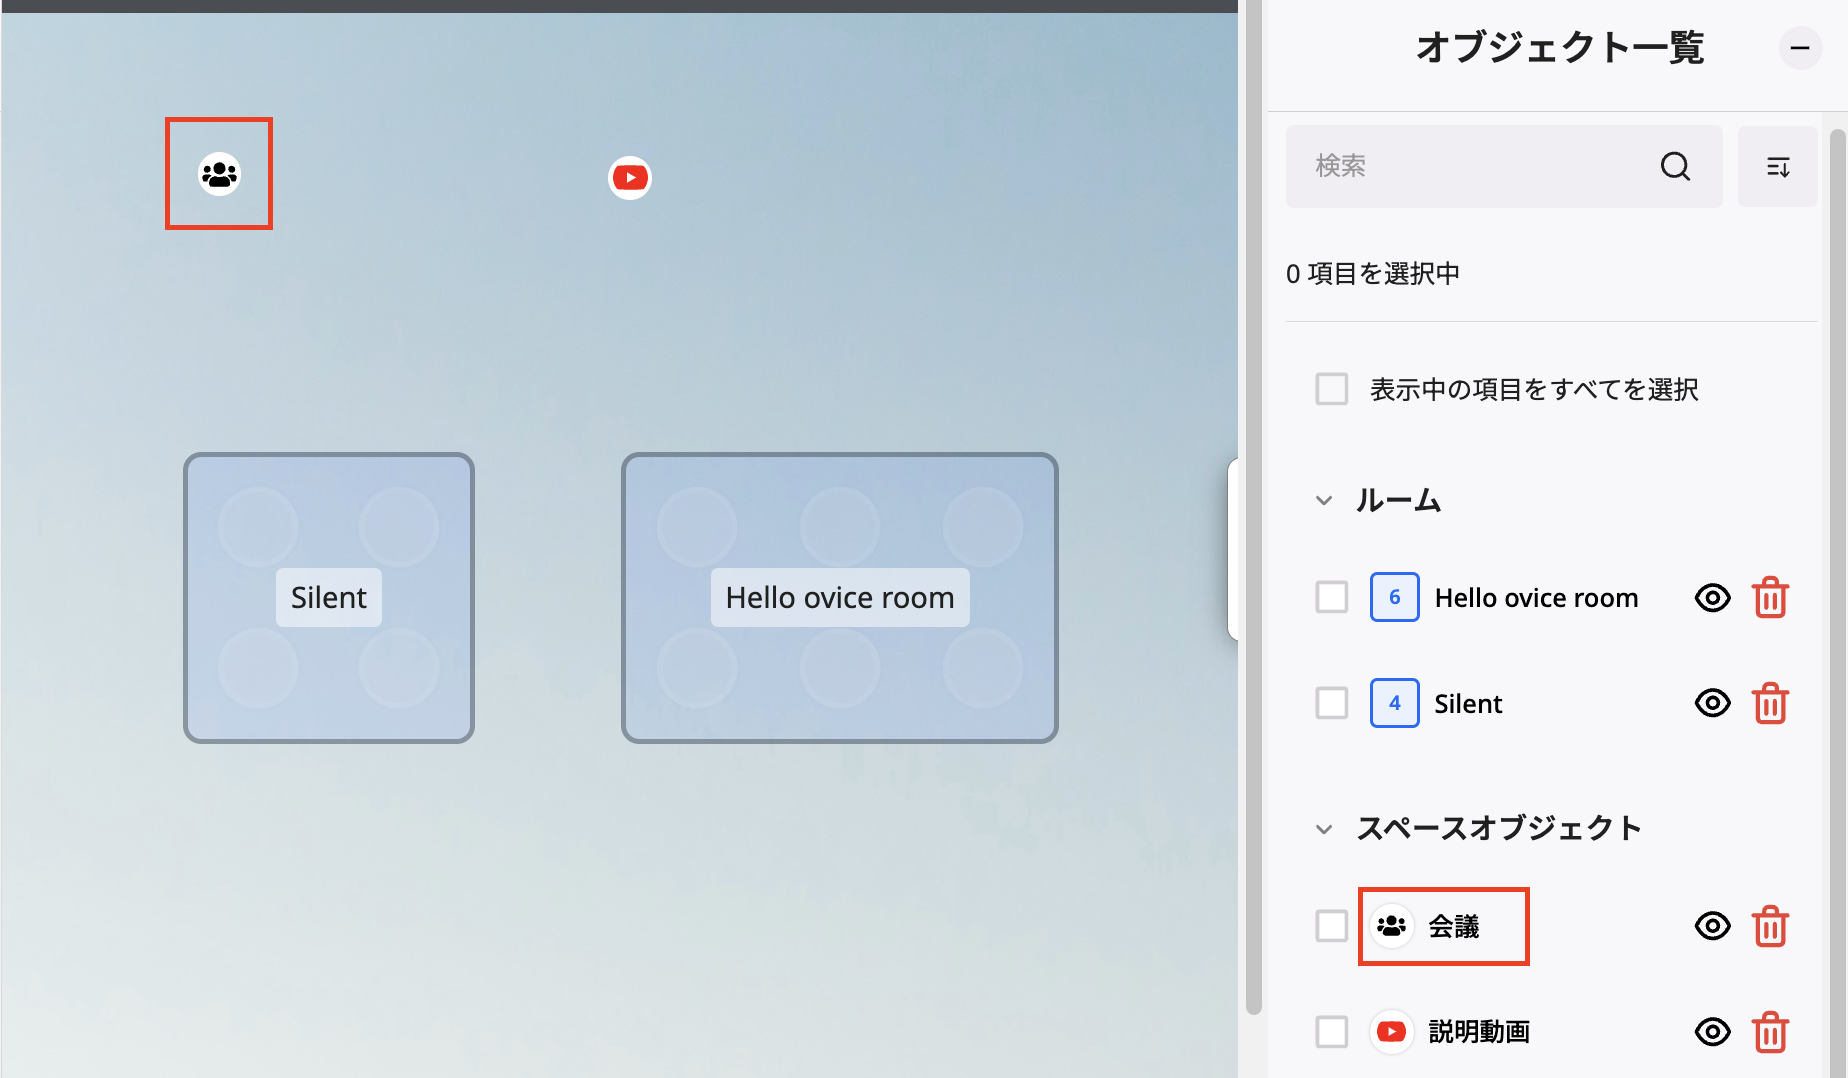Click the Hello ovice room label in the list
Screen dimensions: 1848x1078
(x=1536, y=597)
